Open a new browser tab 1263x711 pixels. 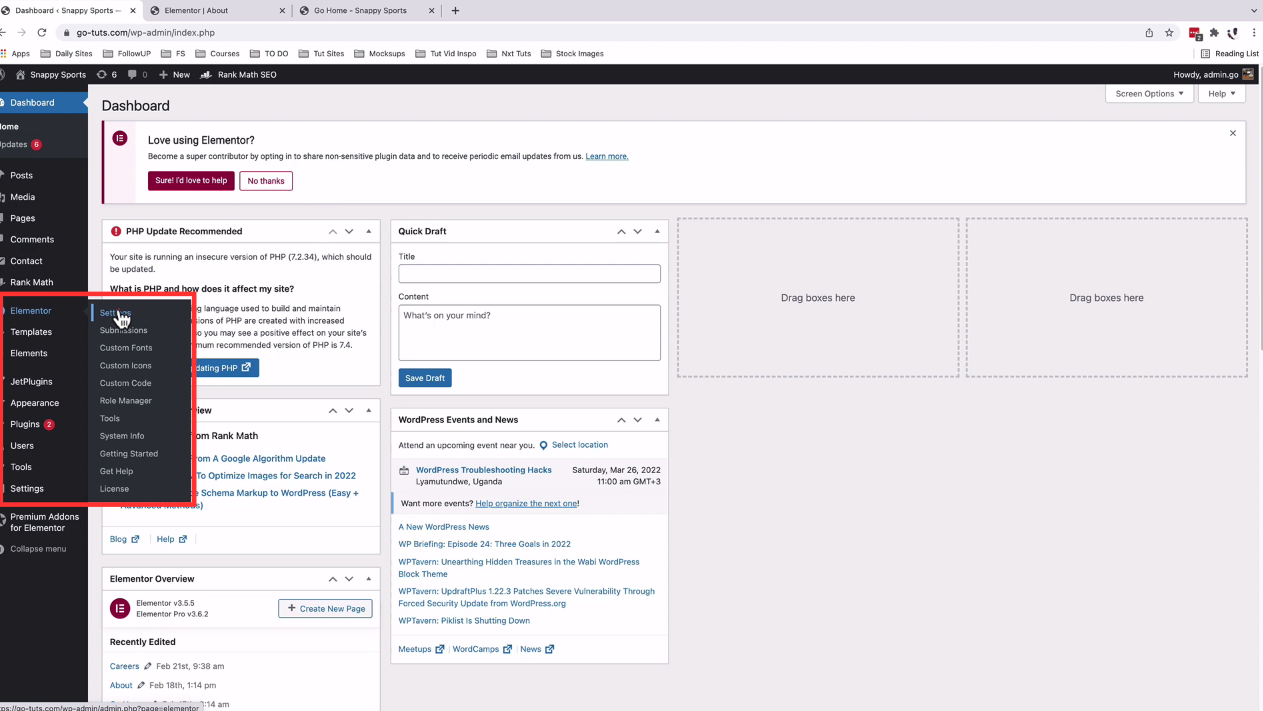[455, 10]
